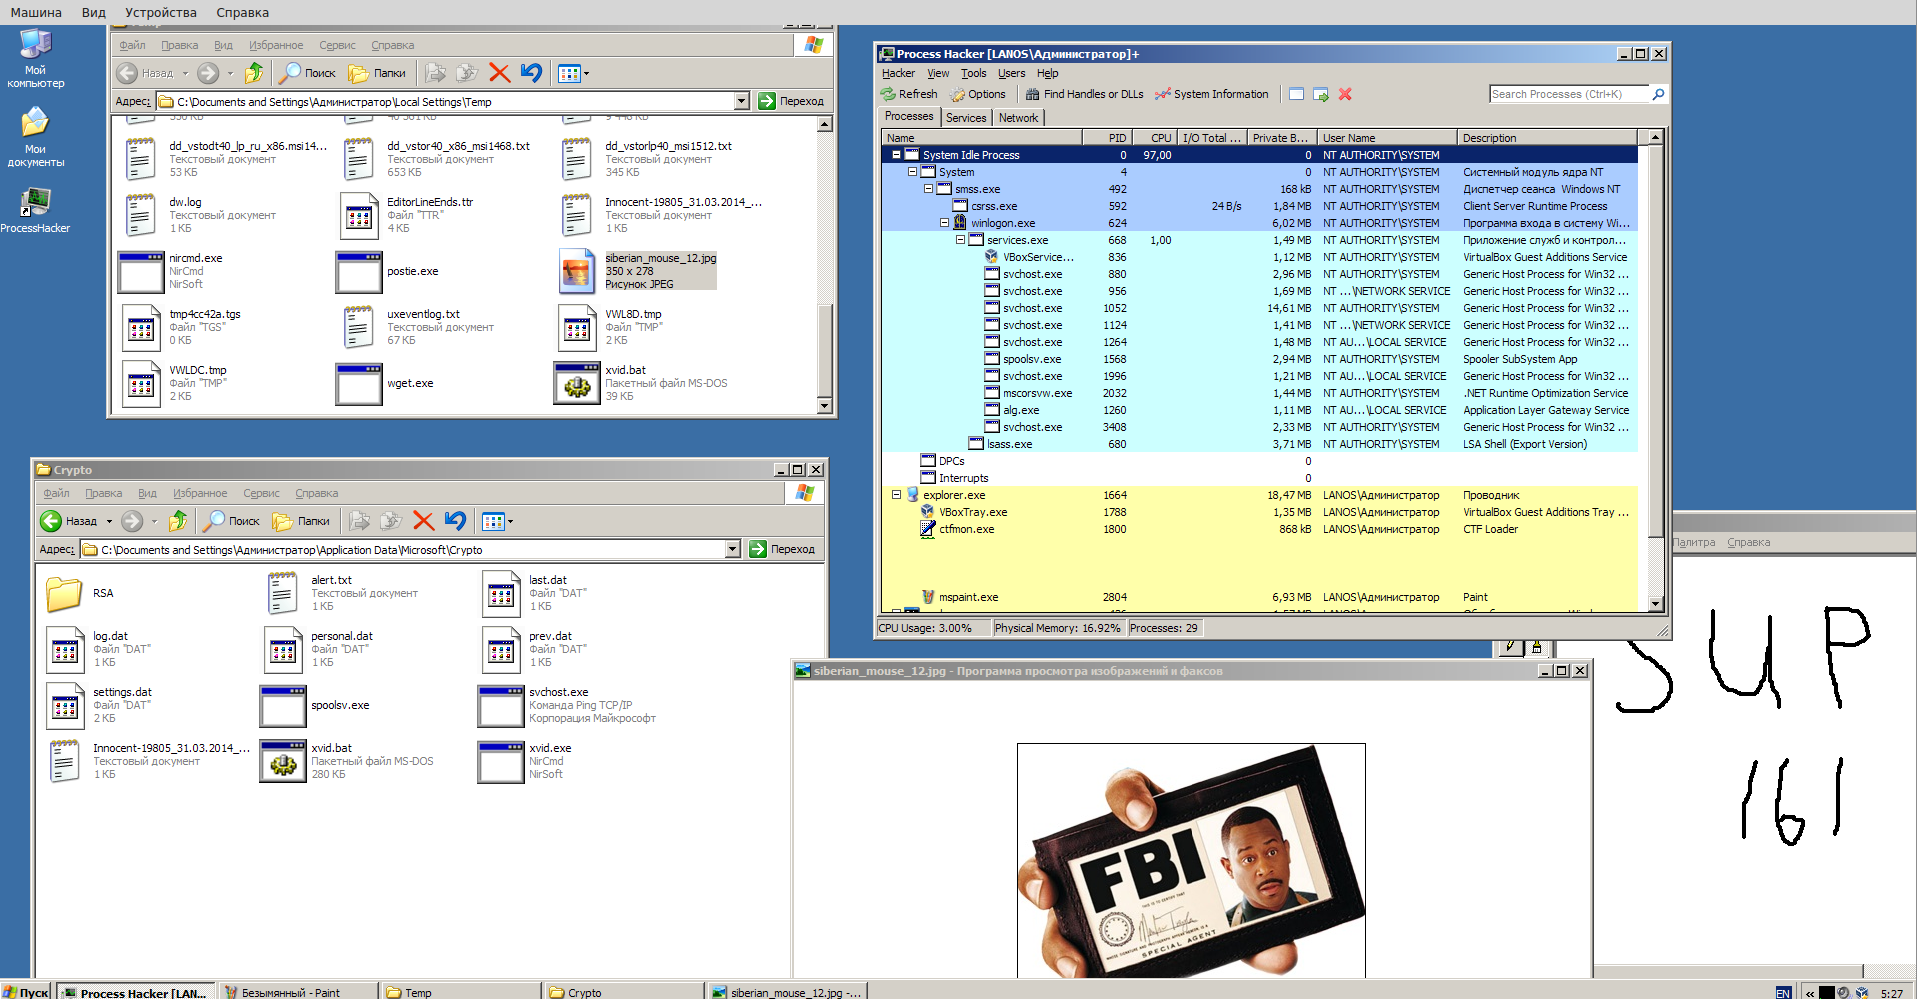Collapse the winlogon.exe tree node
Image resolution: width=1917 pixels, height=999 pixels.
click(x=944, y=223)
